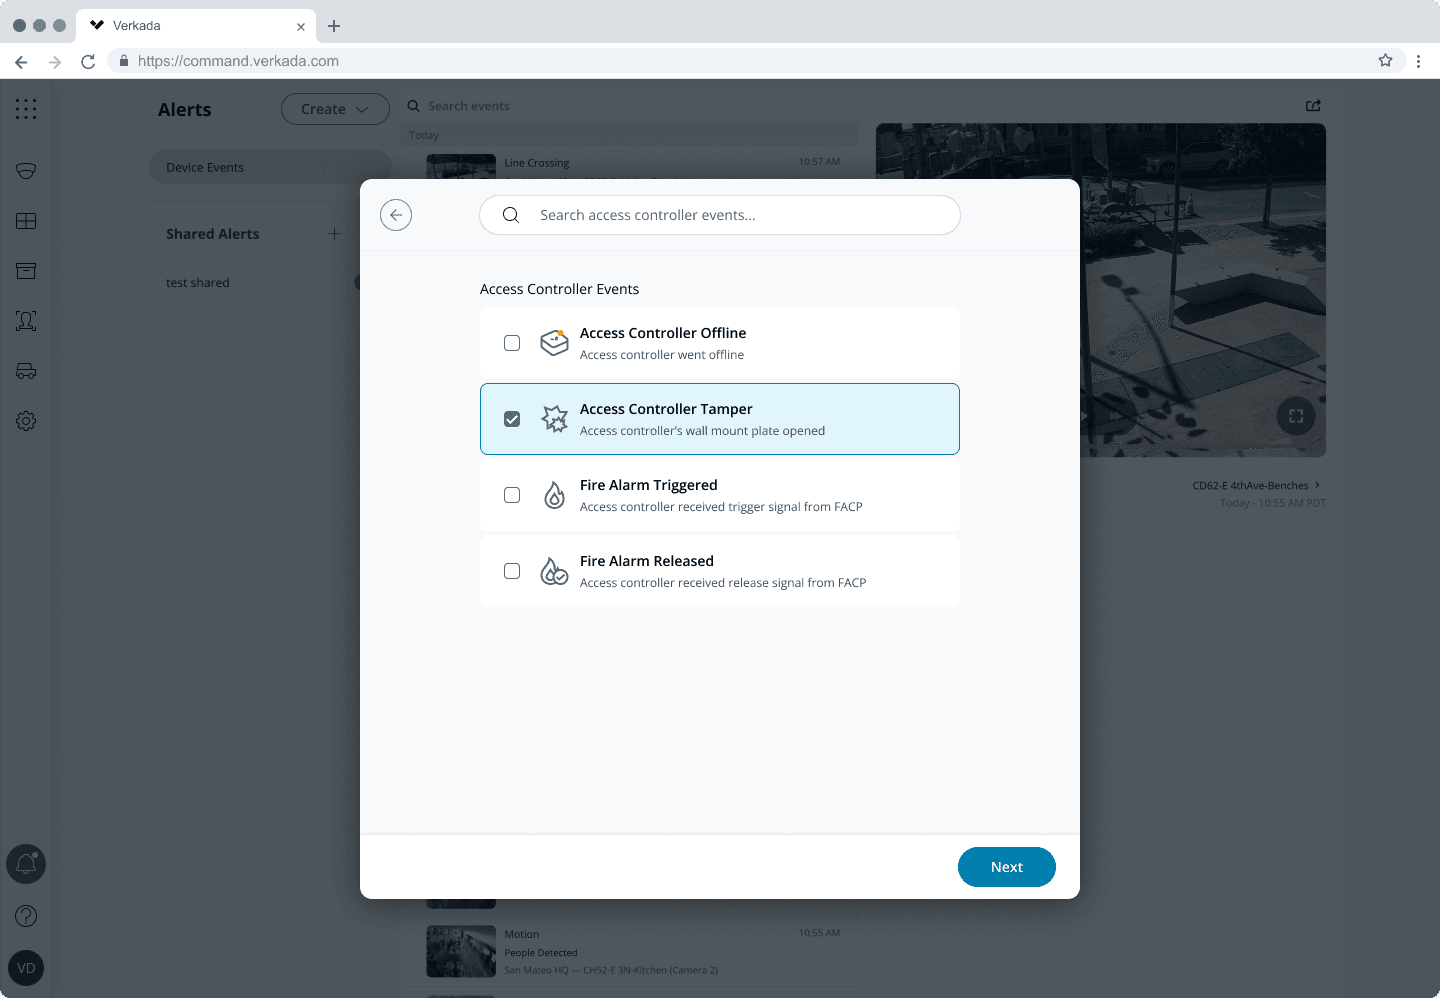Open the vehicle sidebar icon
The image size is (1440, 998).
[x=26, y=371]
